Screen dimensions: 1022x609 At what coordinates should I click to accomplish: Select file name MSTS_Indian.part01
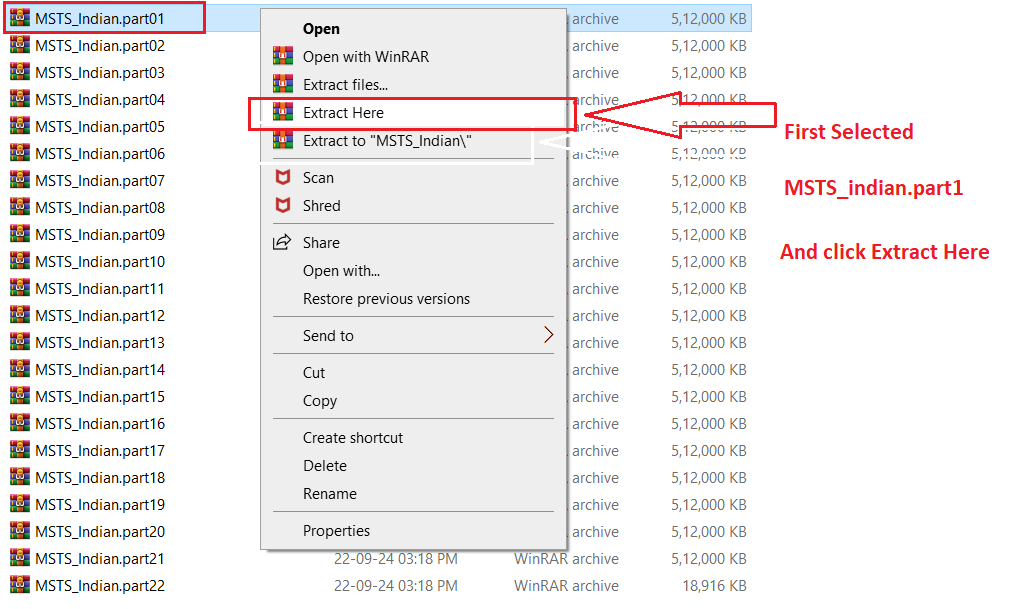(x=100, y=19)
